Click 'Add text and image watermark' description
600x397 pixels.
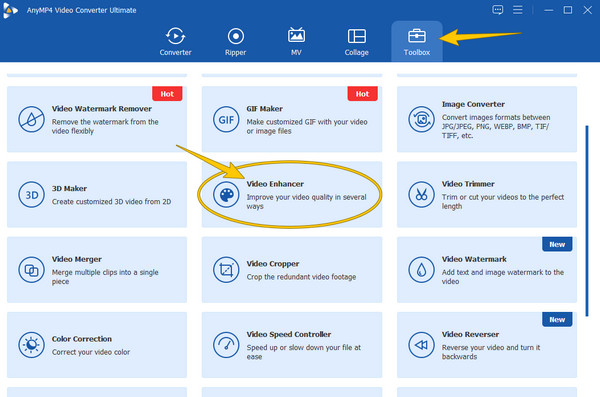click(503, 277)
